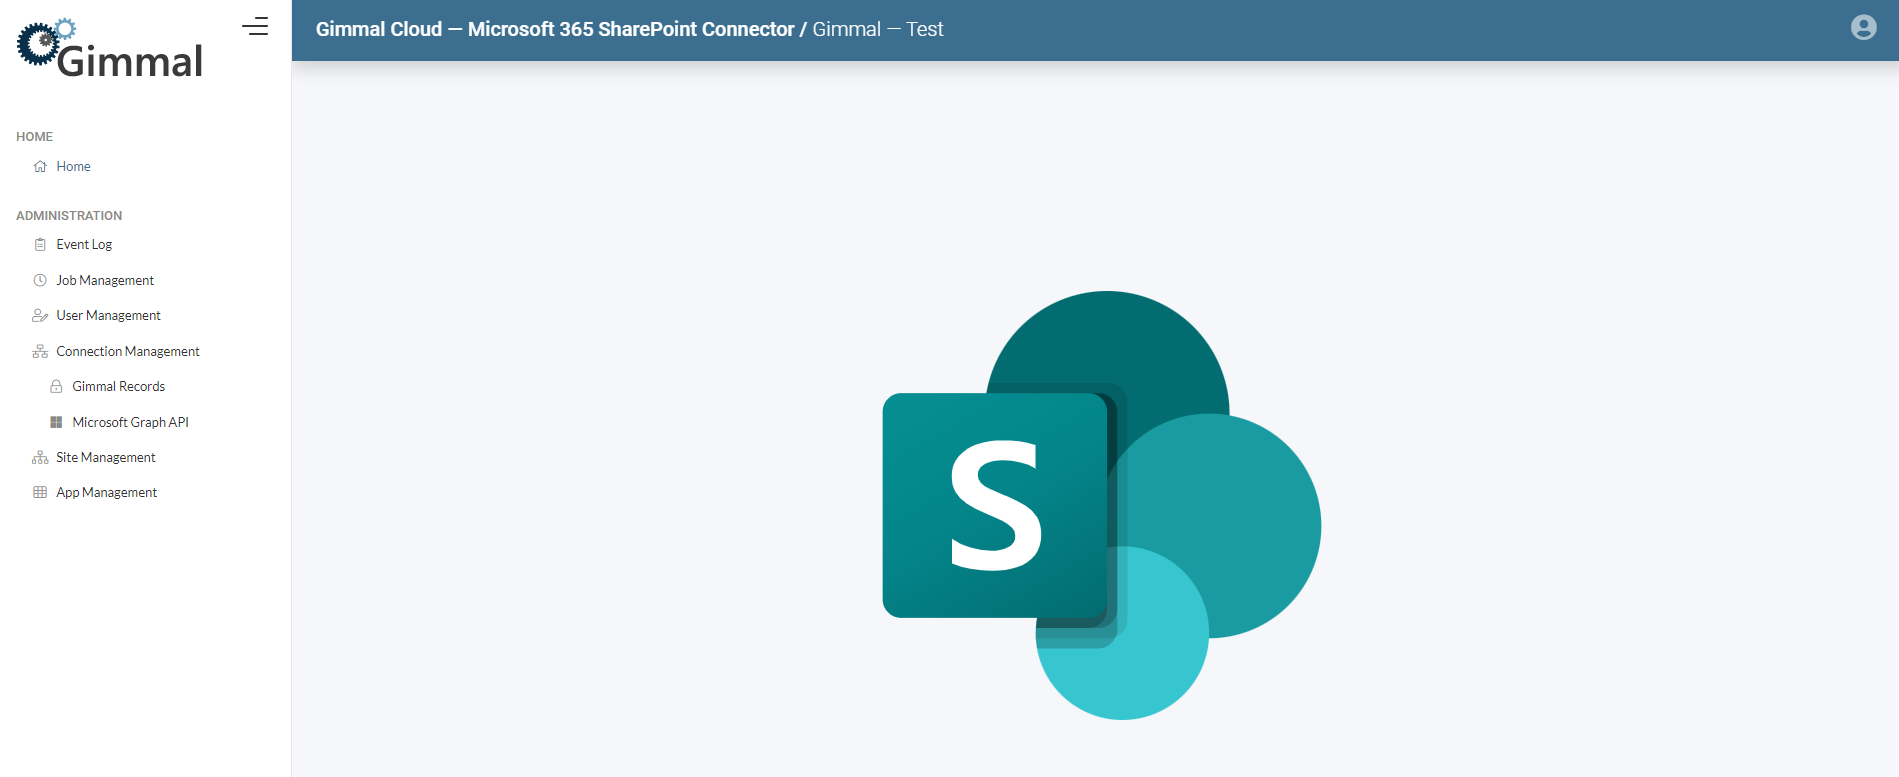Click the Home house icon

[x=40, y=167]
